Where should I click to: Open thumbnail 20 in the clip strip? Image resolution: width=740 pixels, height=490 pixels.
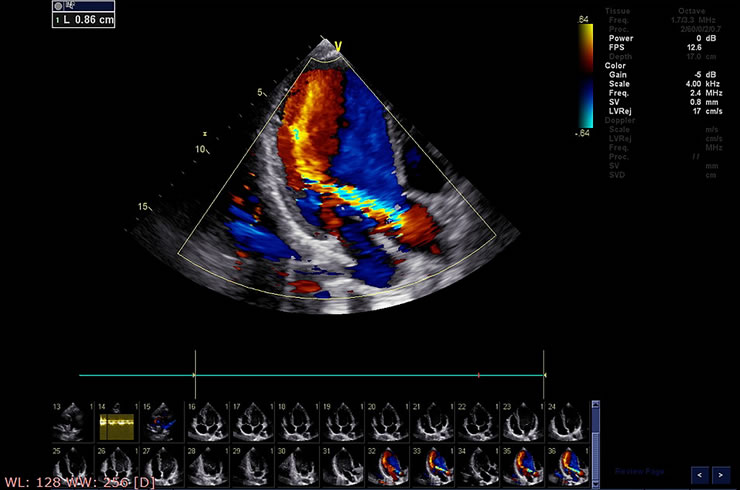click(x=386, y=422)
